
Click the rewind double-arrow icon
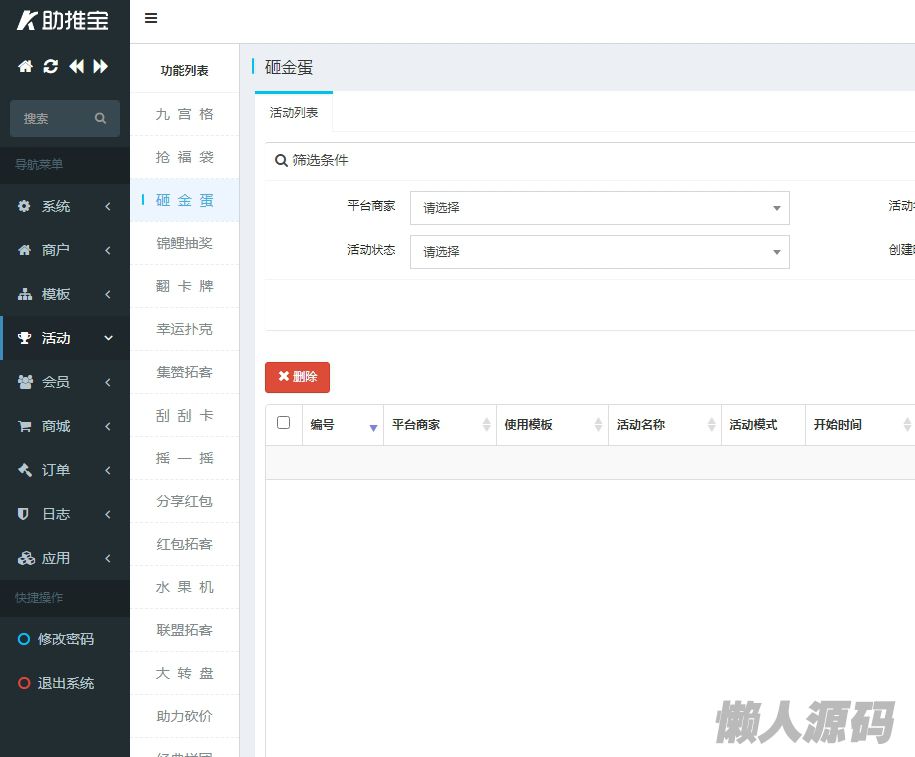point(76,67)
